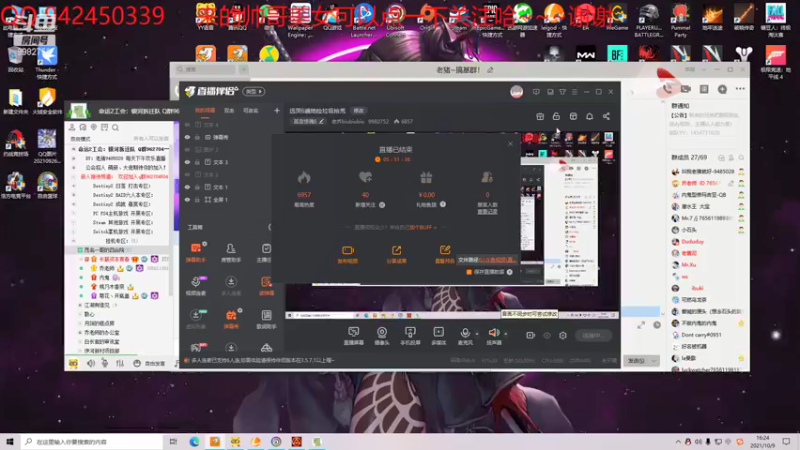The height and width of the screenshot is (450, 800).
Task: Add the 摄像头 camera source
Action: [x=382, y=336]
